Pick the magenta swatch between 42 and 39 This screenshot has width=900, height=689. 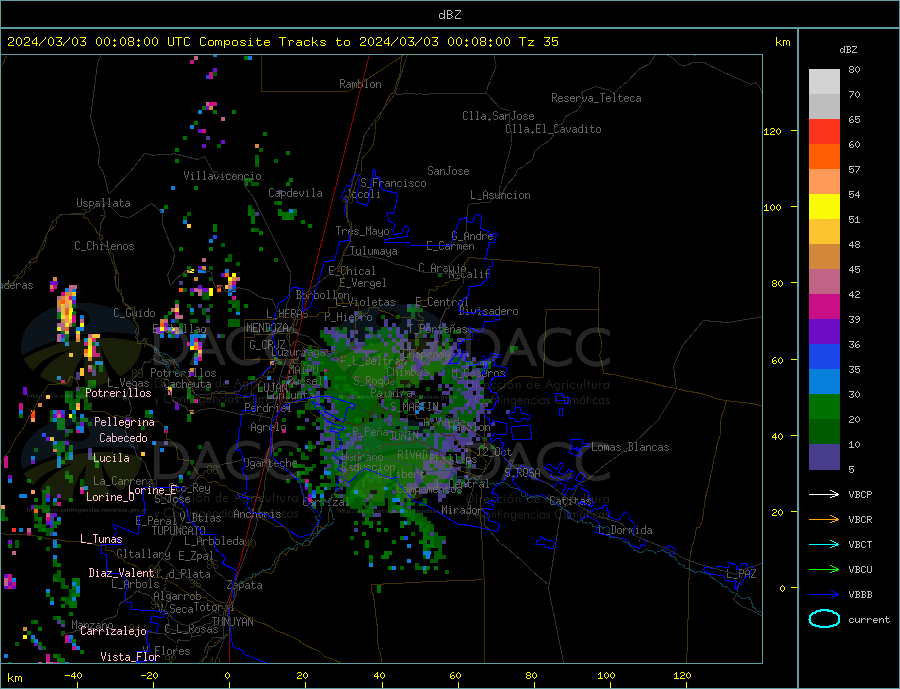(824, 307)
